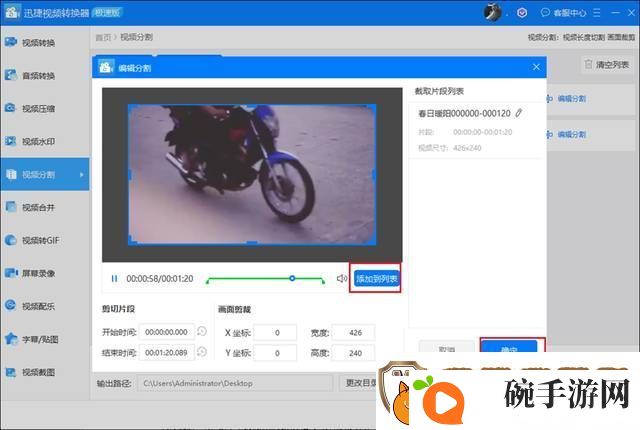Click the Y 坐标 input field

tap(276, 353)
